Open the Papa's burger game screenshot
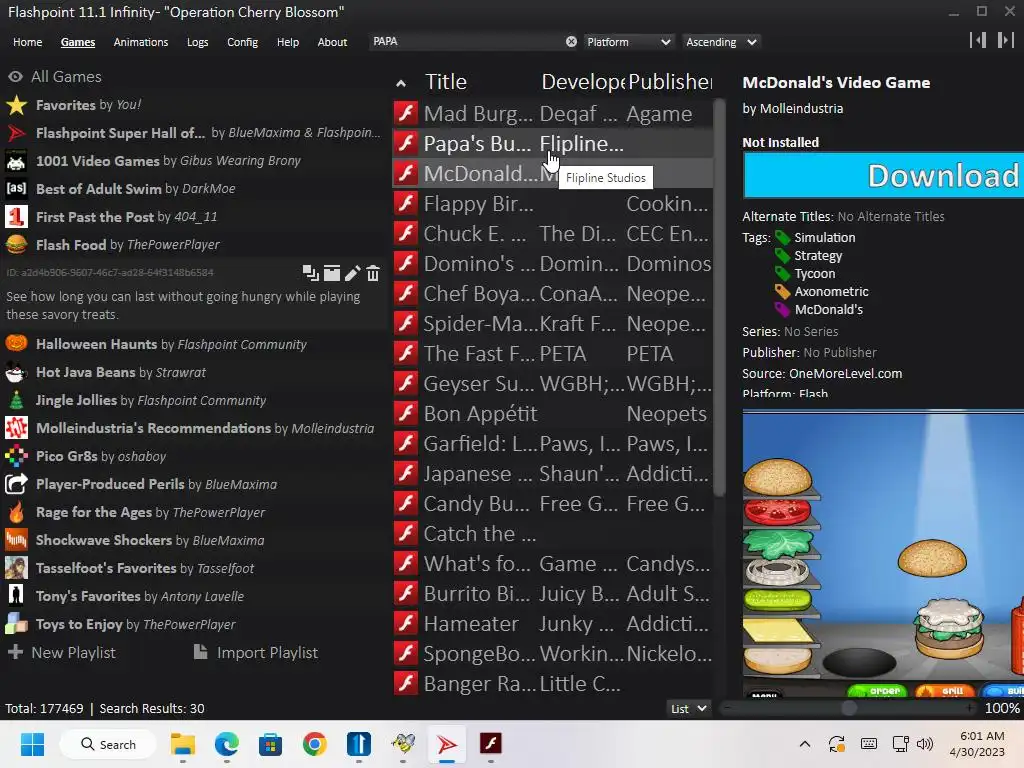Image resolution: width=1024 pixels, height=768 pixels. (x=883, y=554)
